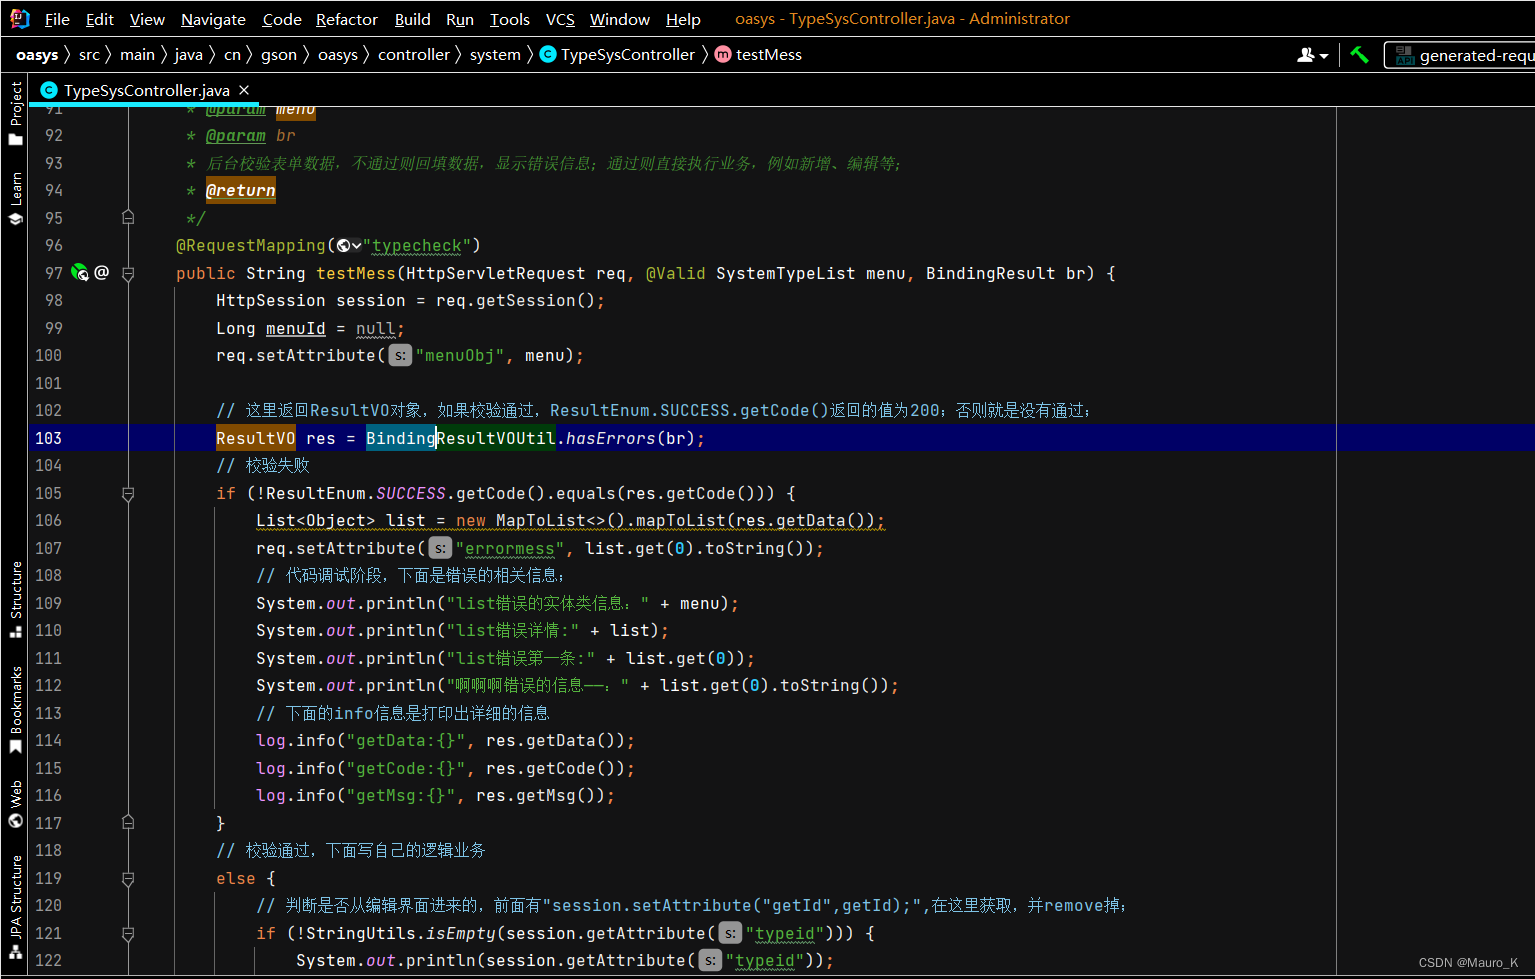Click the @ annotations gutter icon on line 97
1535x979 pixels.
pos(101,272)
